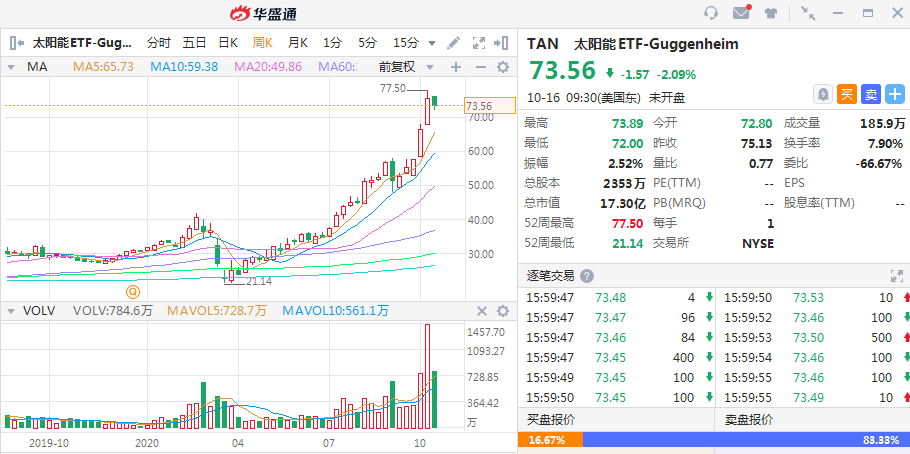Select the weekly K-line tab
Image resolution: width=910 pixels, height=454 pixels.
point(263,42)
